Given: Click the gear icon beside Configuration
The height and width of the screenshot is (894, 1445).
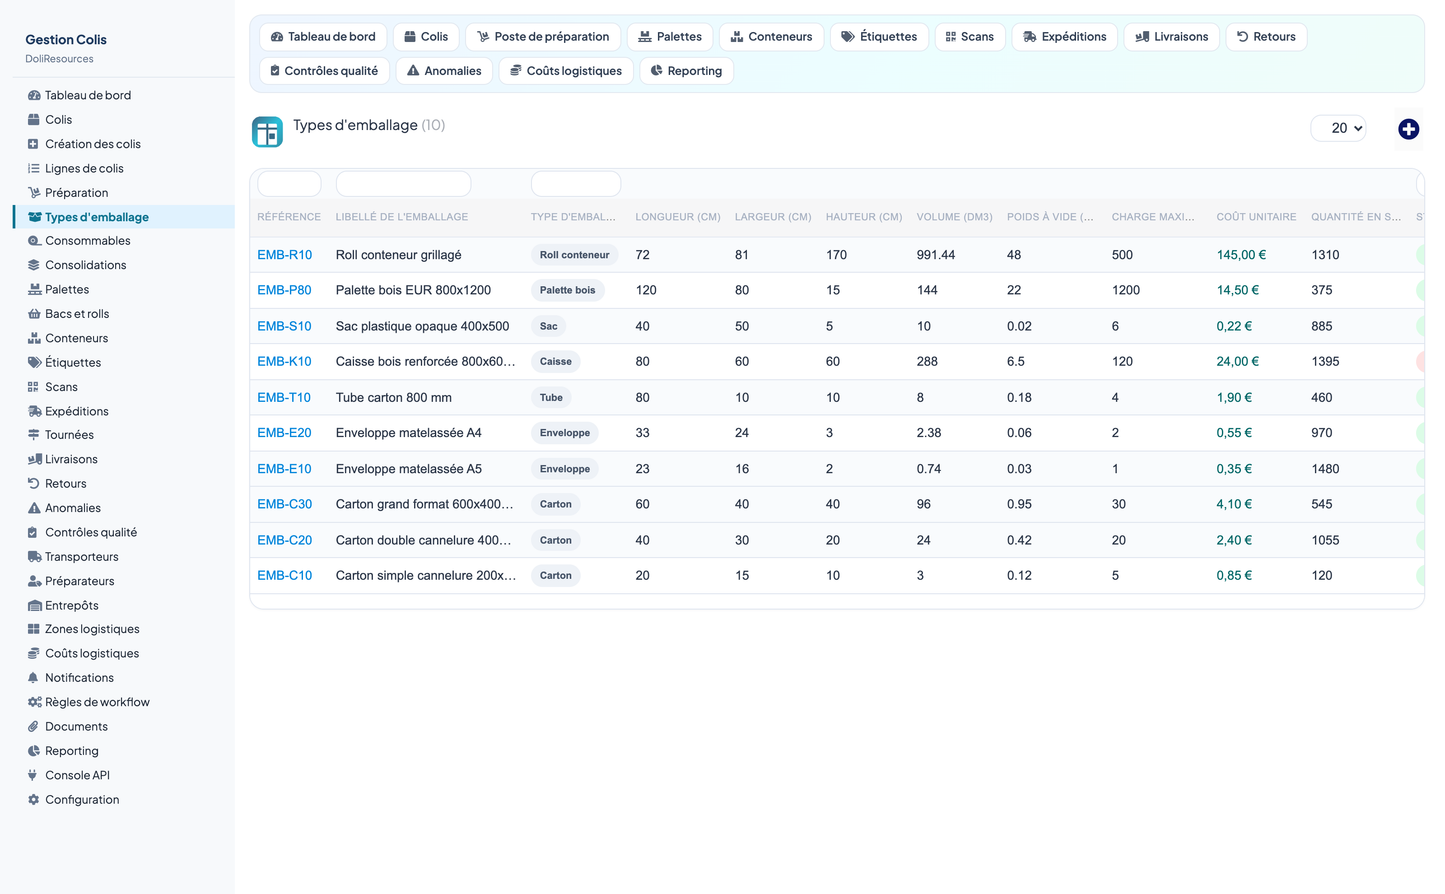Looking at the screenshot, I should pyautogui.click(x=33, y=800).
